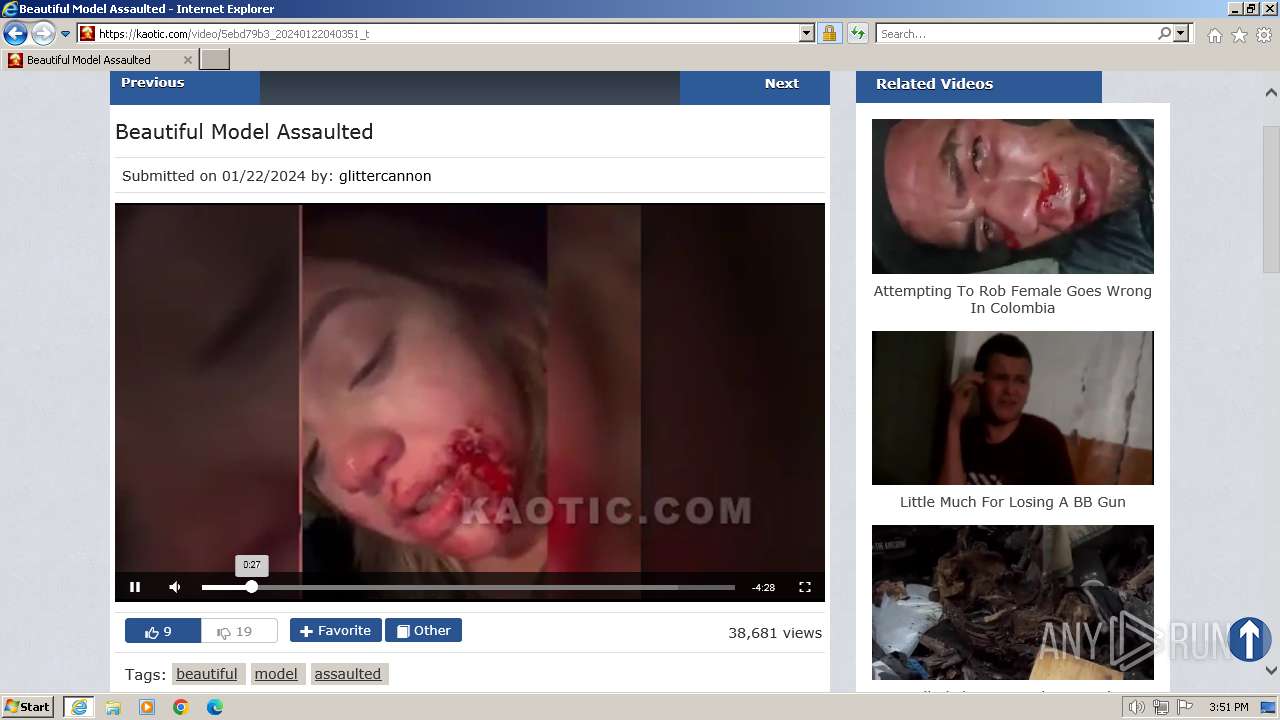Like the video with thumbs up

pos(163,631)
